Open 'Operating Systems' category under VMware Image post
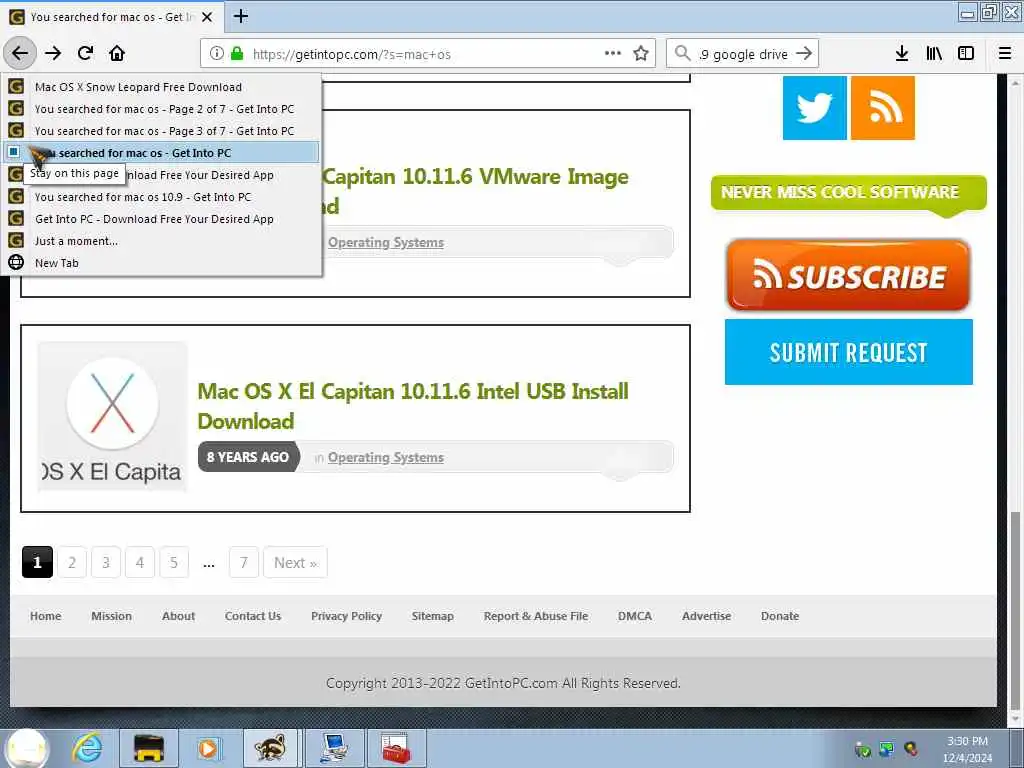The image size is (1024, 768). pos(385,242)
